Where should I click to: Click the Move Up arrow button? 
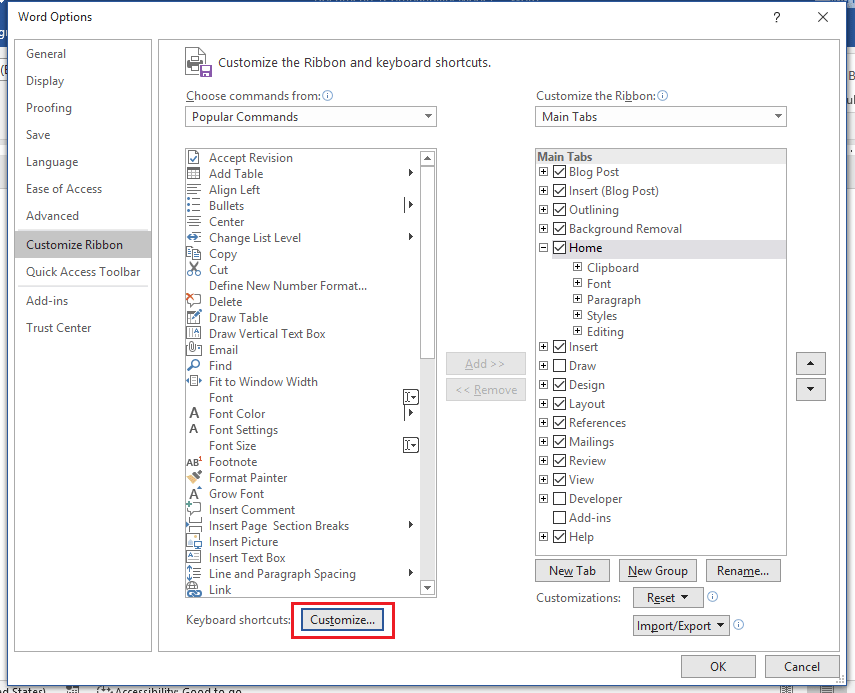point(810,364)
